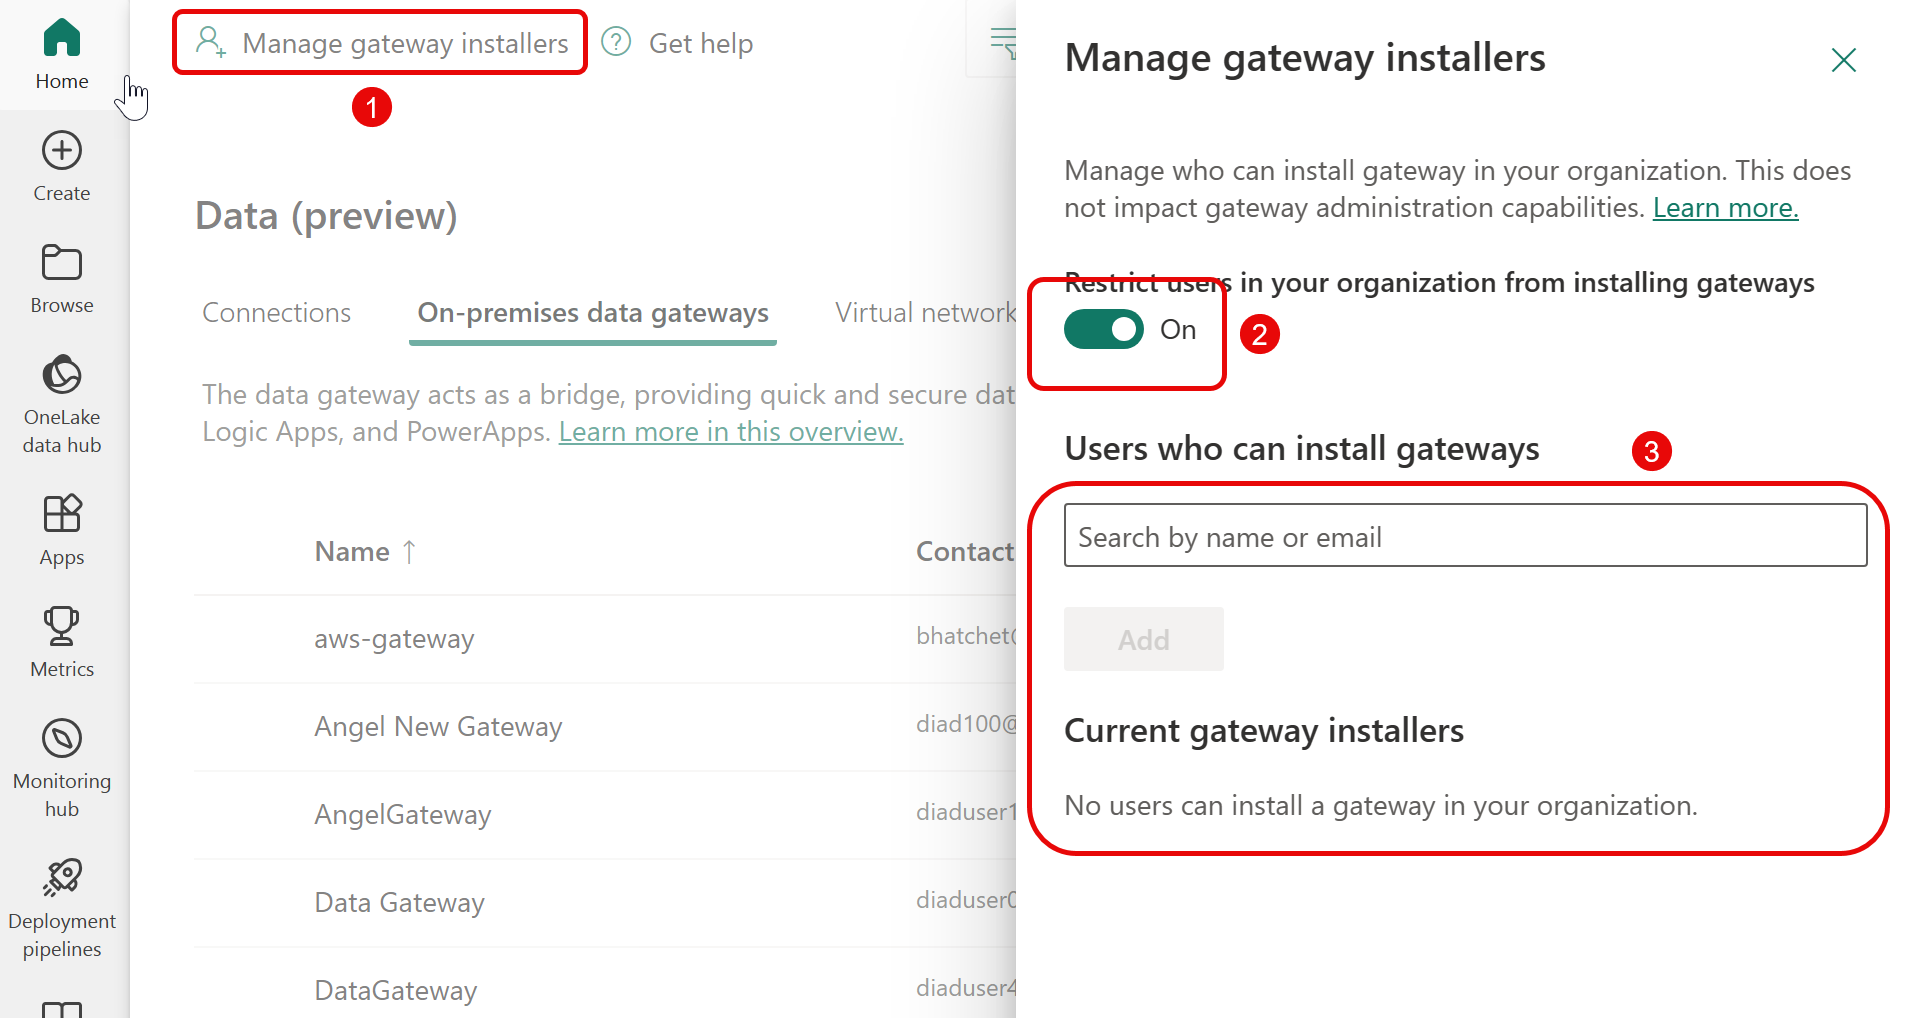Click Manage gateway installers button
Viewport: 1914px width, 1018px height.
click(x=381, y=43)
